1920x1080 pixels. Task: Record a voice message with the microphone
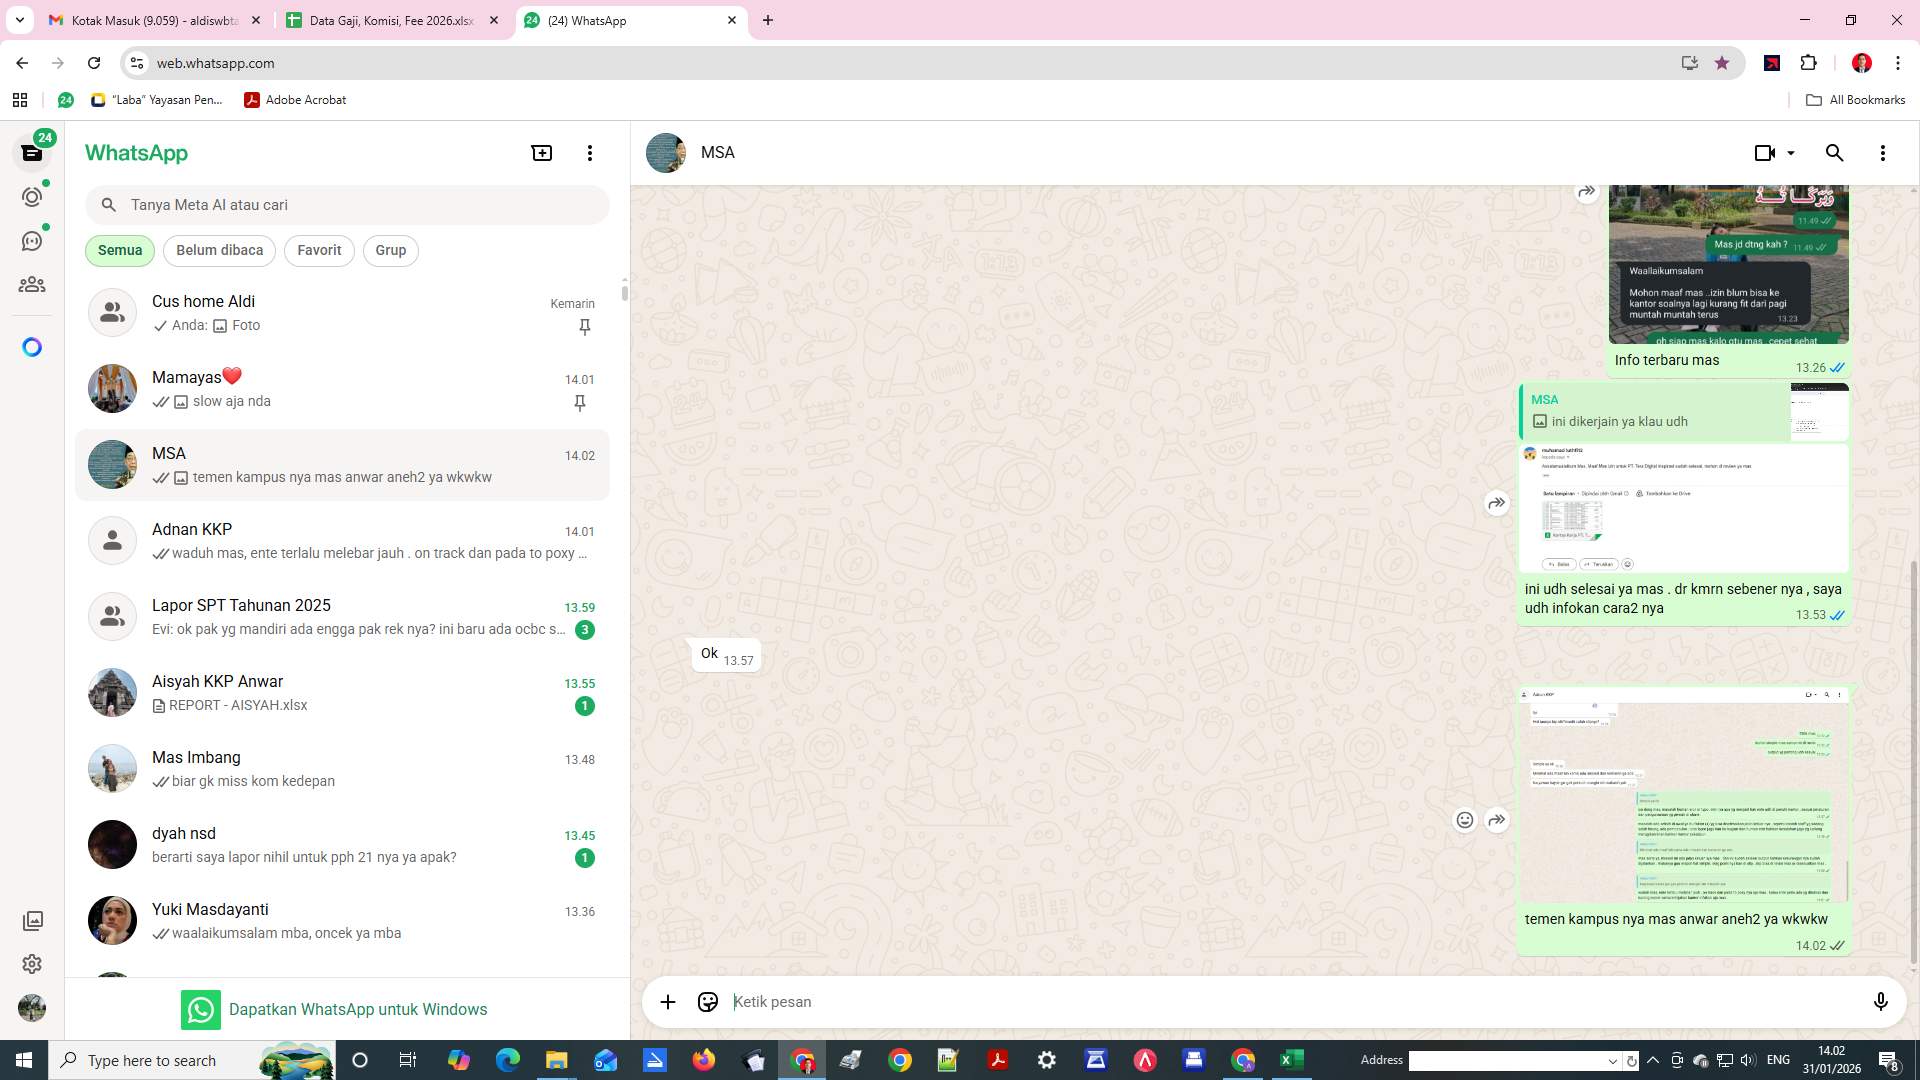point(1881,1001)
